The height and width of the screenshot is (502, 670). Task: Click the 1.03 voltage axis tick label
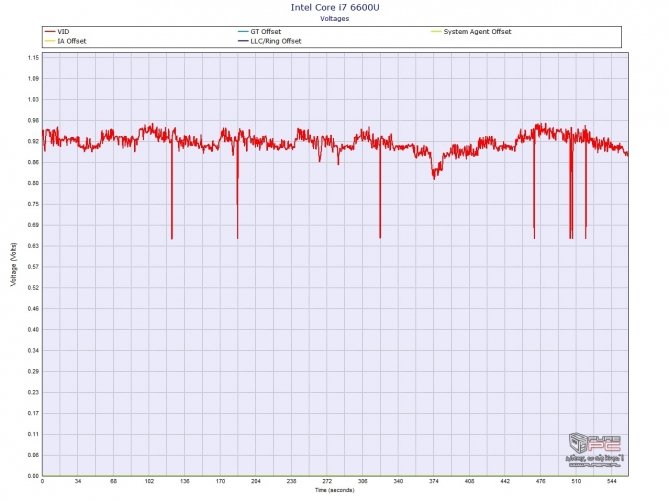(33, 100)
